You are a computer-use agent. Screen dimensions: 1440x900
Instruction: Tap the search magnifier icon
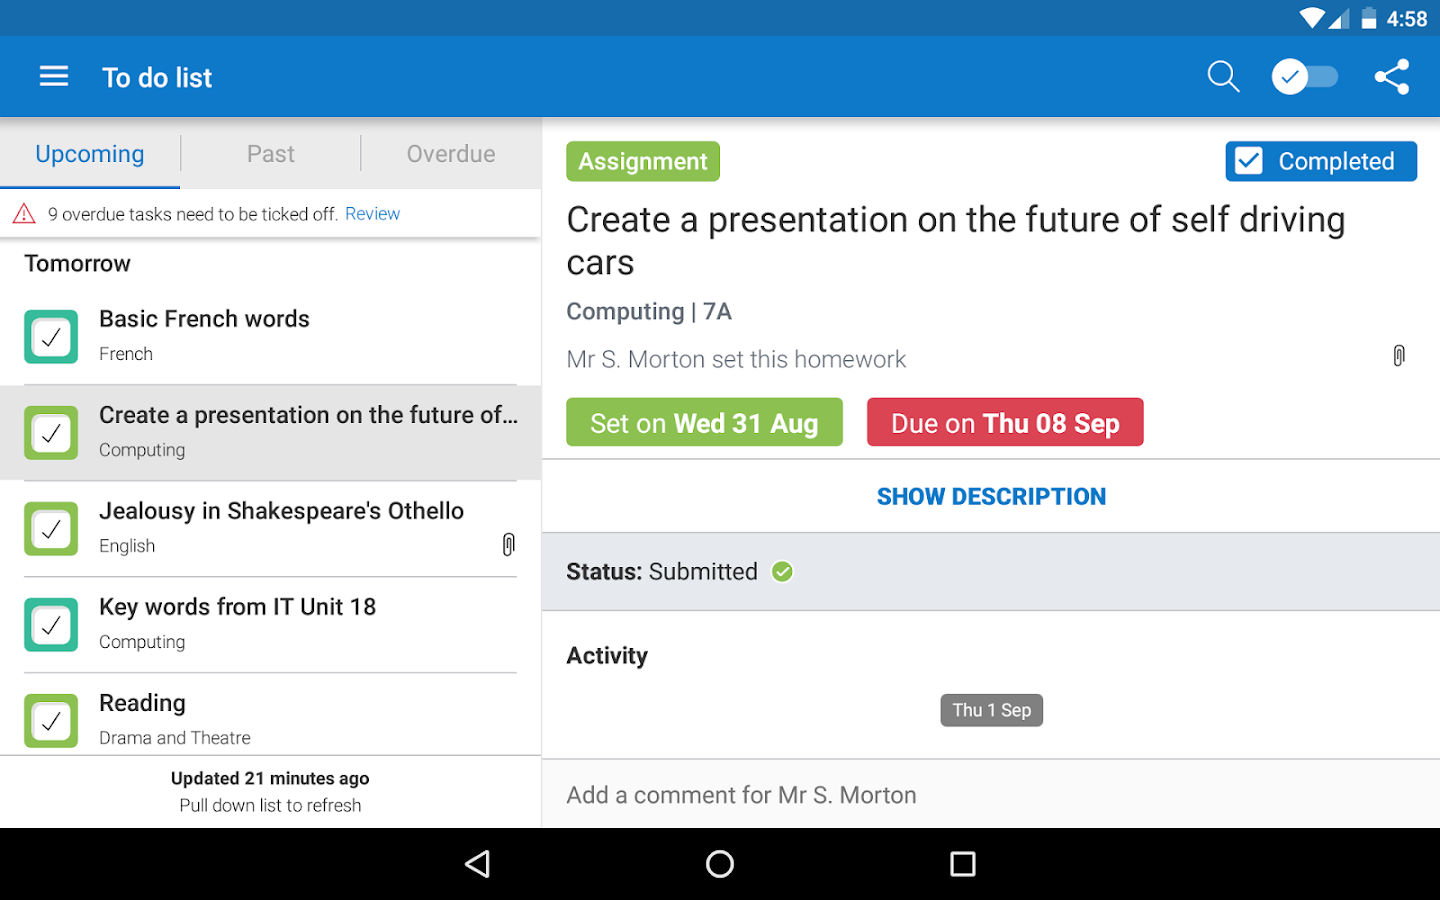click(1223, 77)
